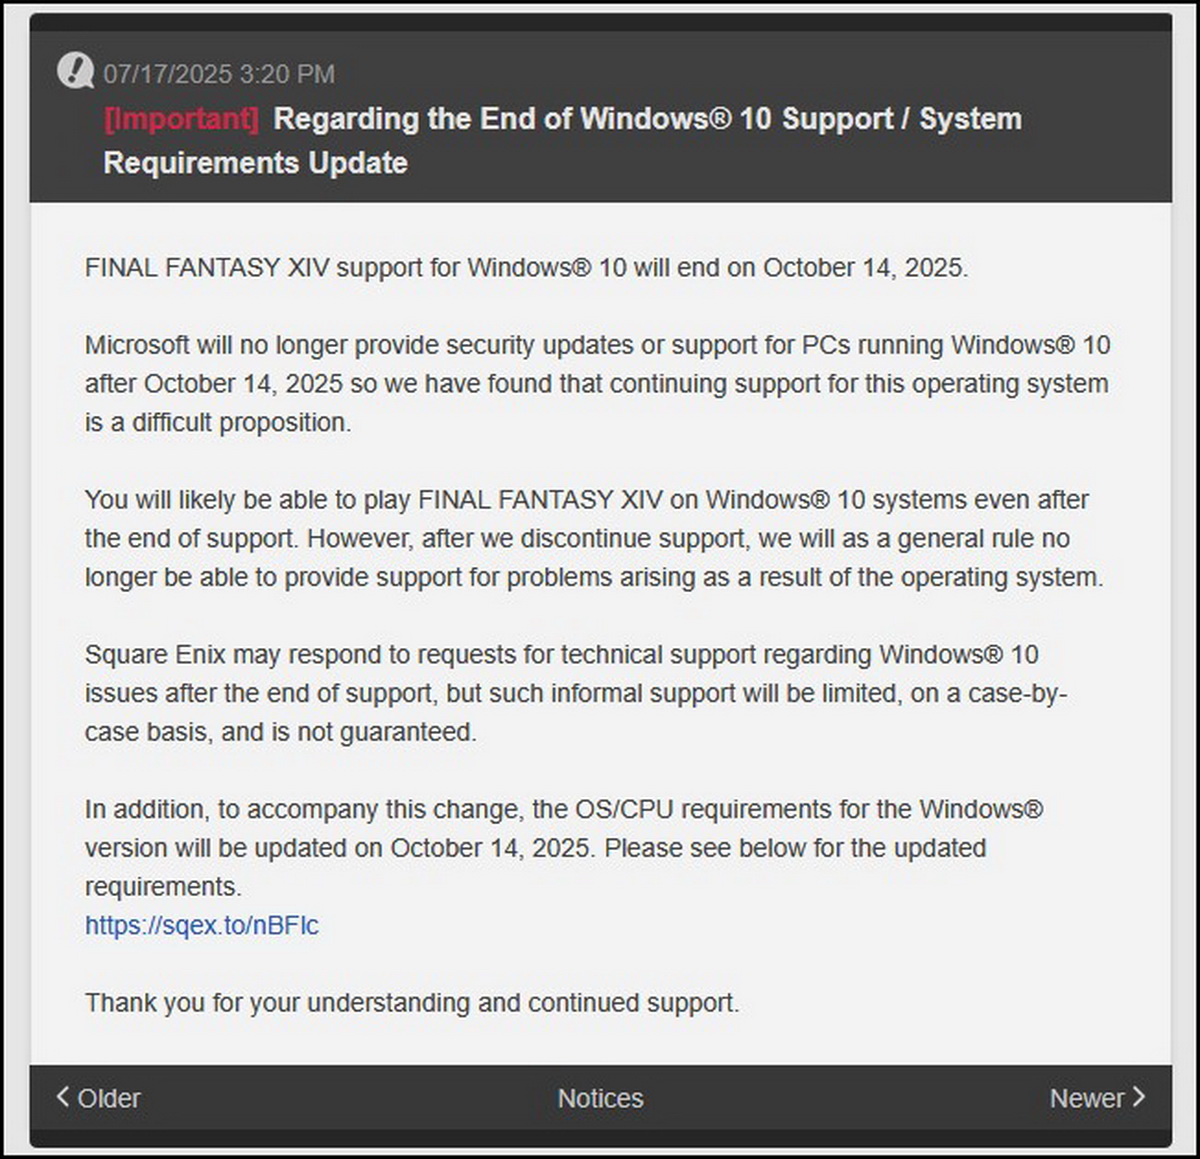Click "Requirements Update" on the title's second line
This screenshot has height=1159, width=1200.
(255, 163)
